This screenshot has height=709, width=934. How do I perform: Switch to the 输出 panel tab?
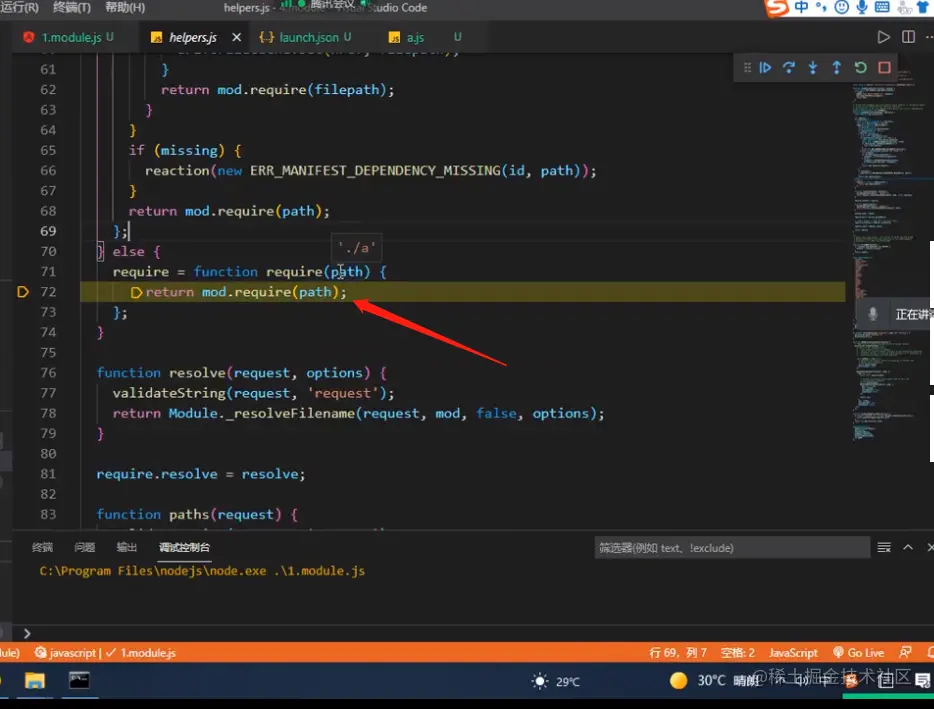coord(126,547)
